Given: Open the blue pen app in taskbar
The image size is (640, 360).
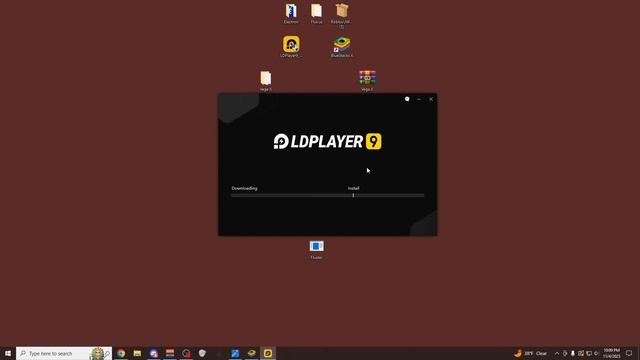Looking at the screenshot, I should tap(235, 353).
